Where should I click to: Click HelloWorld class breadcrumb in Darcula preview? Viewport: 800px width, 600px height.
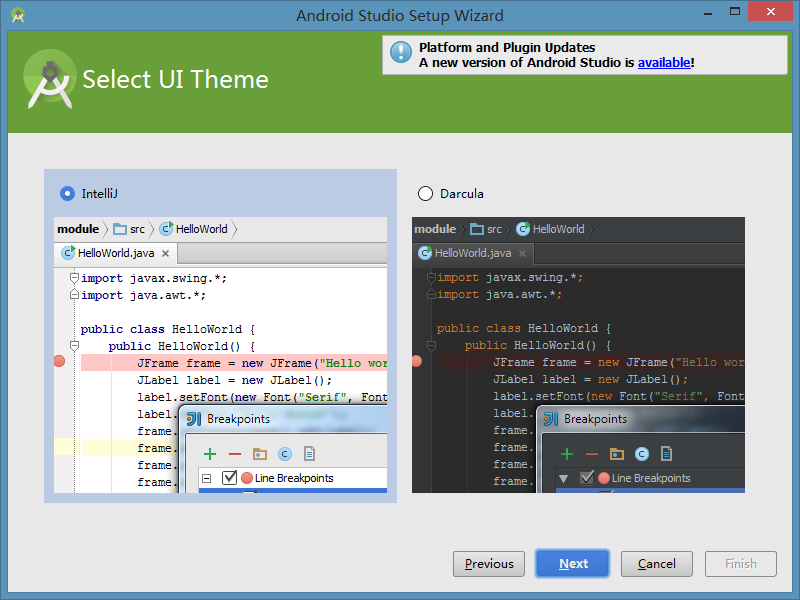(551, 229)
